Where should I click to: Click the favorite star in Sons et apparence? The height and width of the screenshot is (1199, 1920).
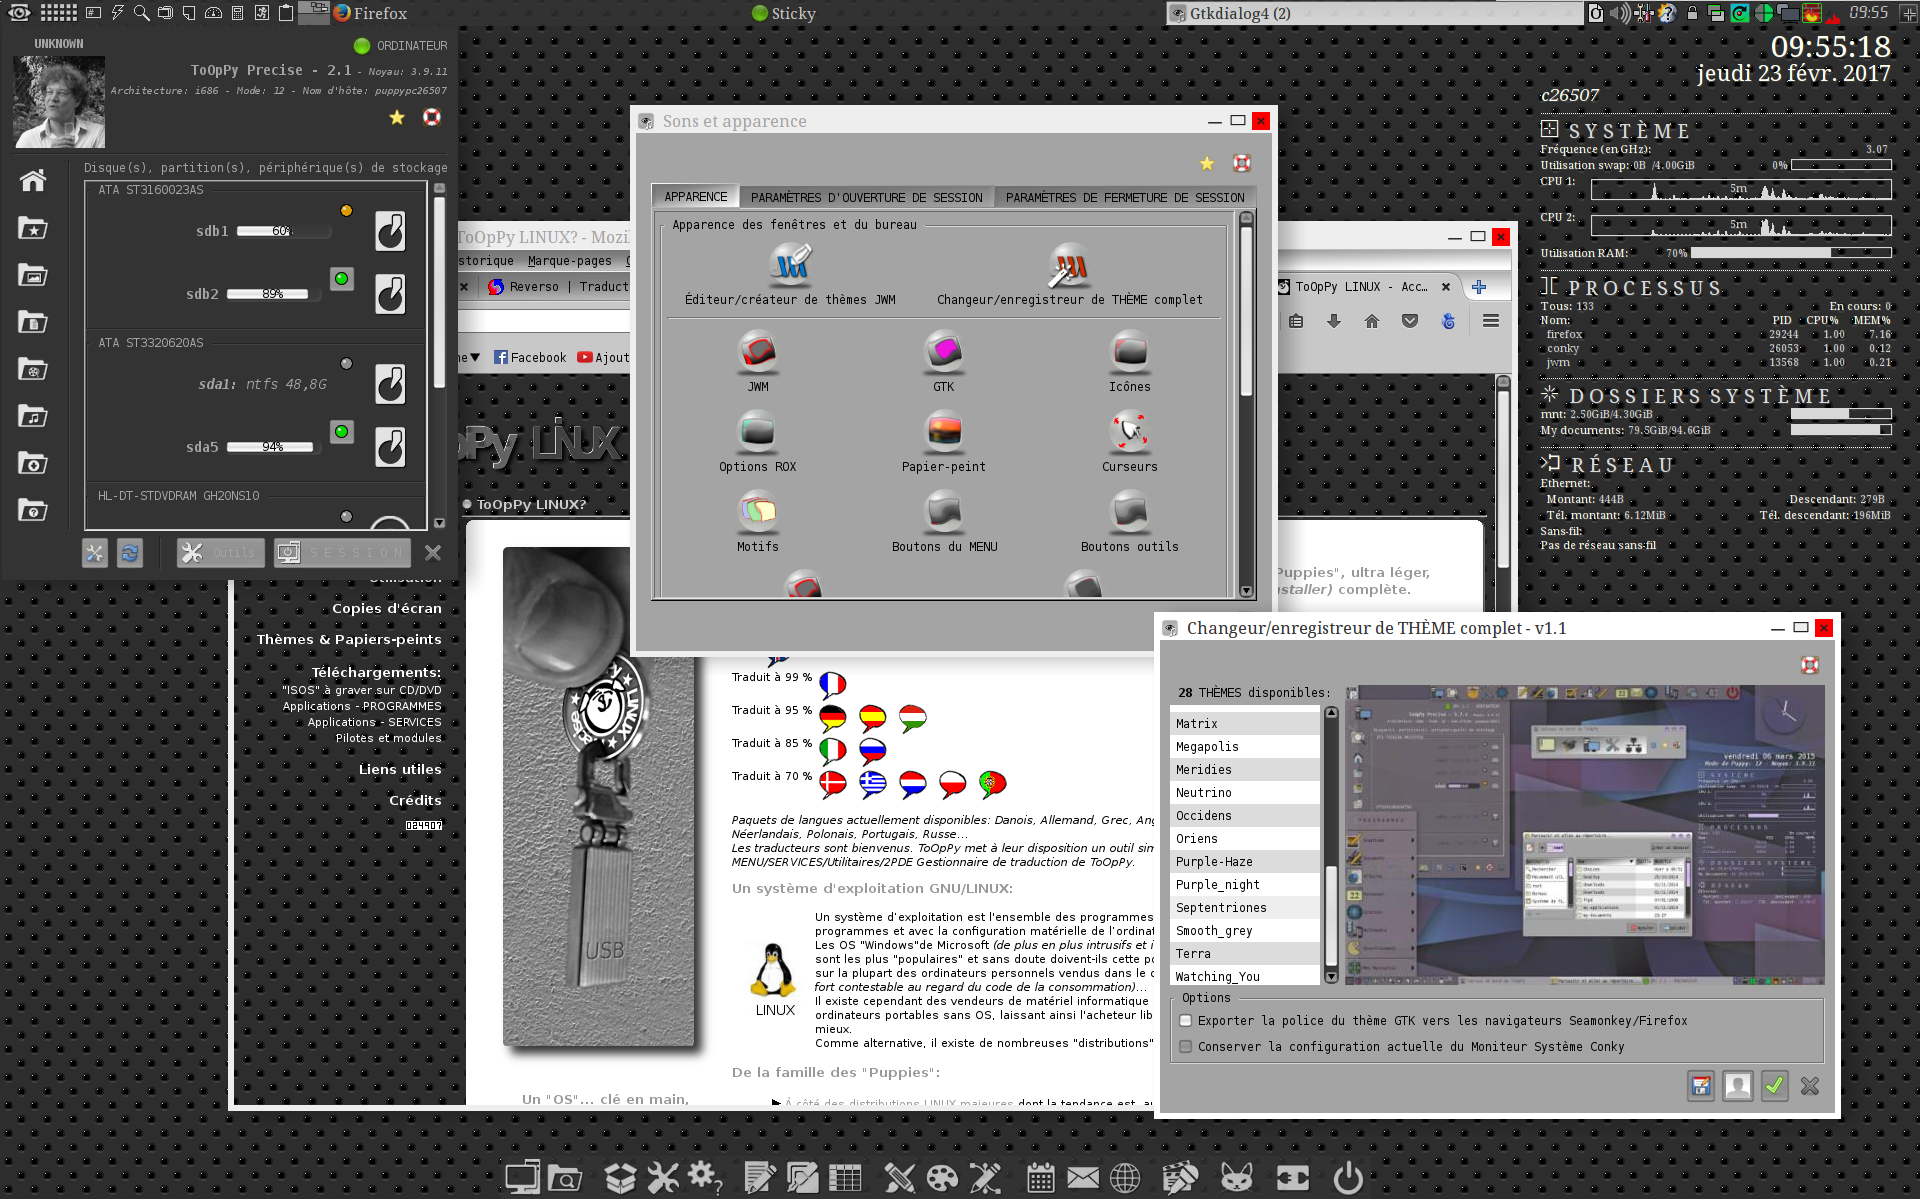pyautogui.click(x=1207, y=163)
